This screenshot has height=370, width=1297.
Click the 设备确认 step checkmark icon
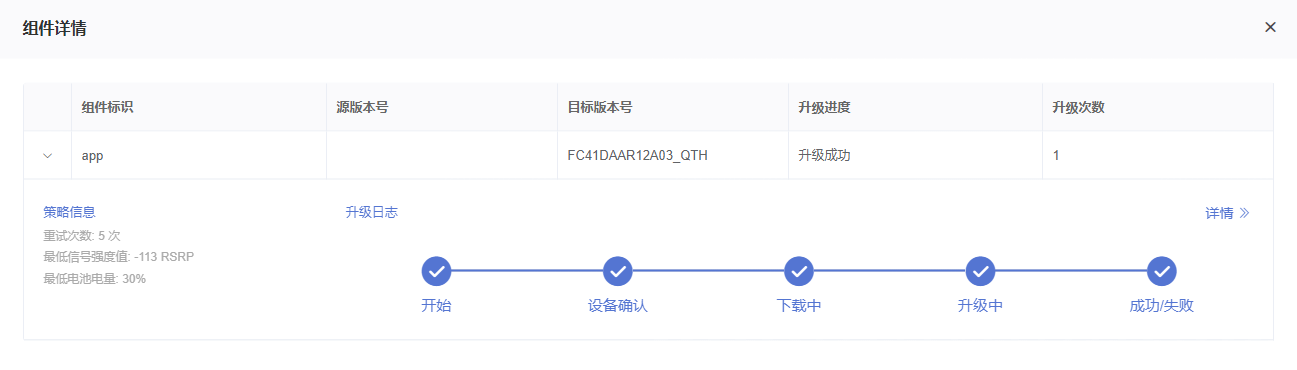618,271
